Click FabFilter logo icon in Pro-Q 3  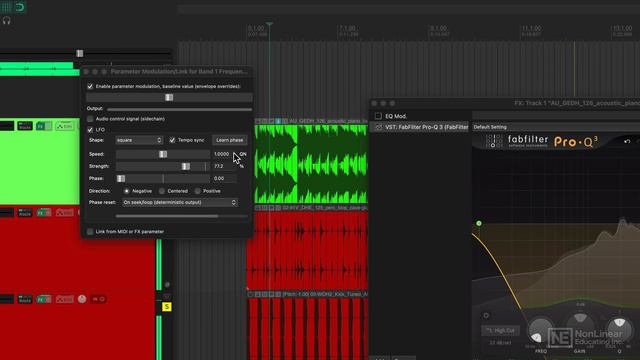point(494,141)
